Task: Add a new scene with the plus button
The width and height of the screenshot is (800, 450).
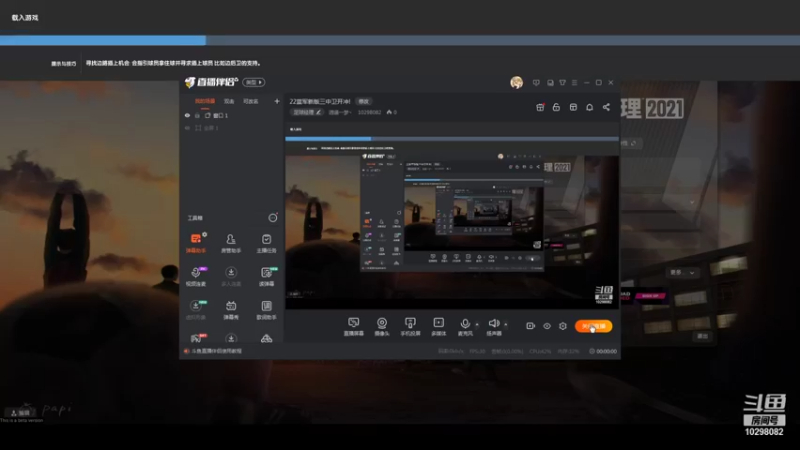Action: click(277, 102)
